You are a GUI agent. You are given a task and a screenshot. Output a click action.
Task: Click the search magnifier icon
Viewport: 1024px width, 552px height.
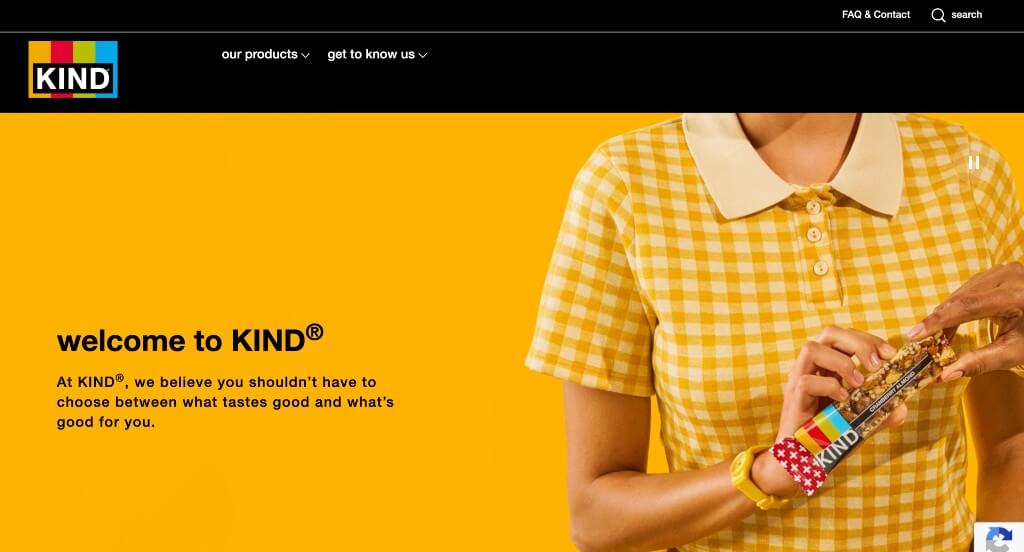[938, 15]
